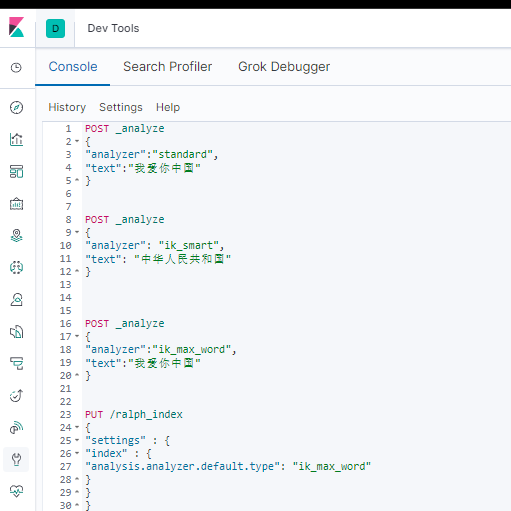511x511 pixels.
Task: Open Discover compass icon in sidebar
Action: tap(16, 107)
